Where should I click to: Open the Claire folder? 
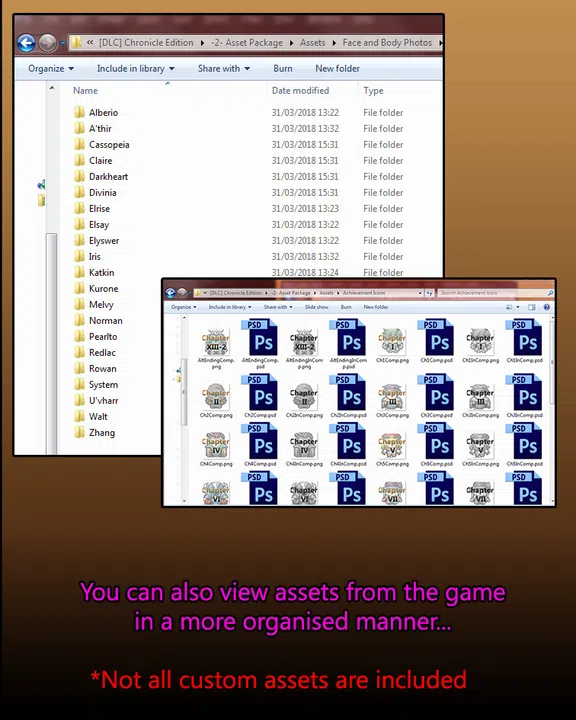point(93,161)
